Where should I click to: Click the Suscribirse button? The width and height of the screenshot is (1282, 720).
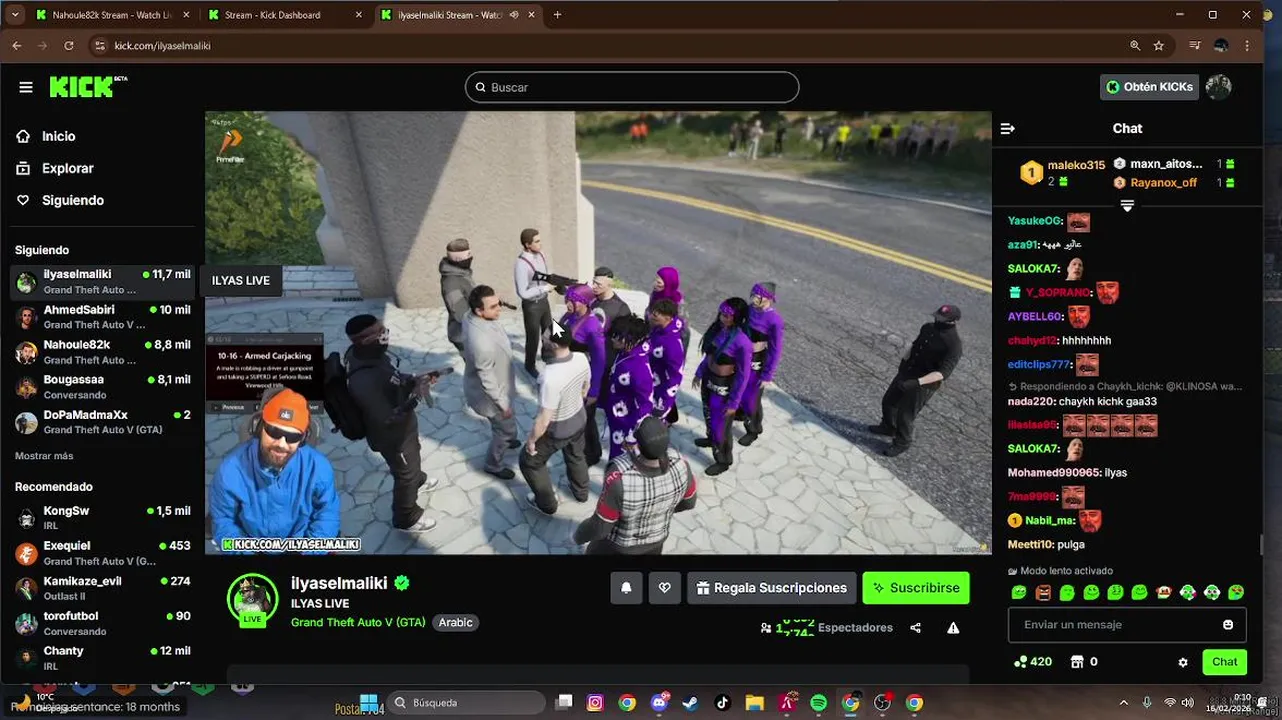(x=916, y=588)
